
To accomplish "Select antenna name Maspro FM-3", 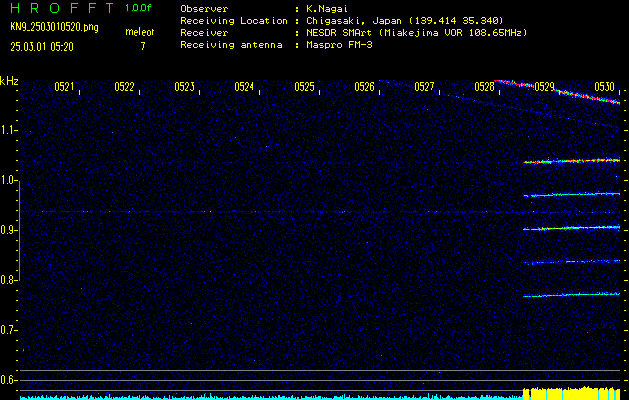I will pos(339,45).
